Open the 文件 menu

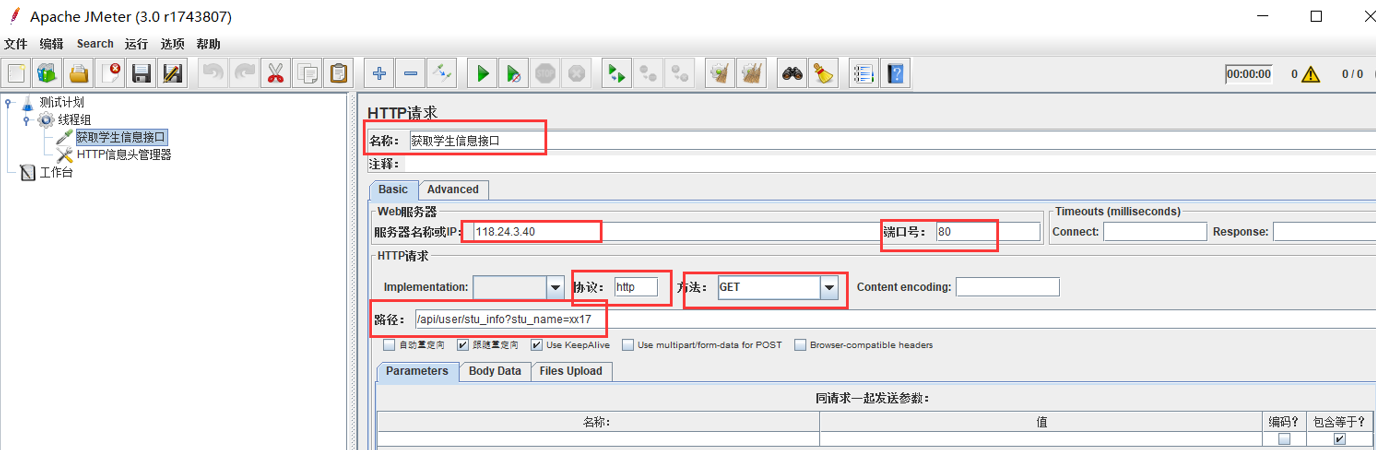[15, 44]
